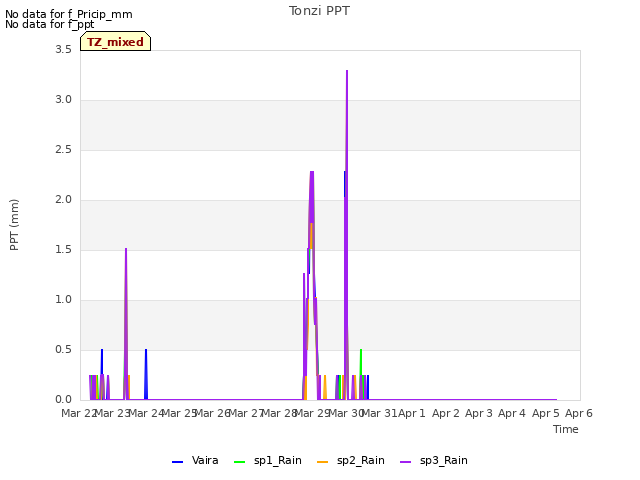Screen dimensions: 640x480
Task: Click the purple 1.5 mm peak on Mar 23
Action: tap(126, 249)
